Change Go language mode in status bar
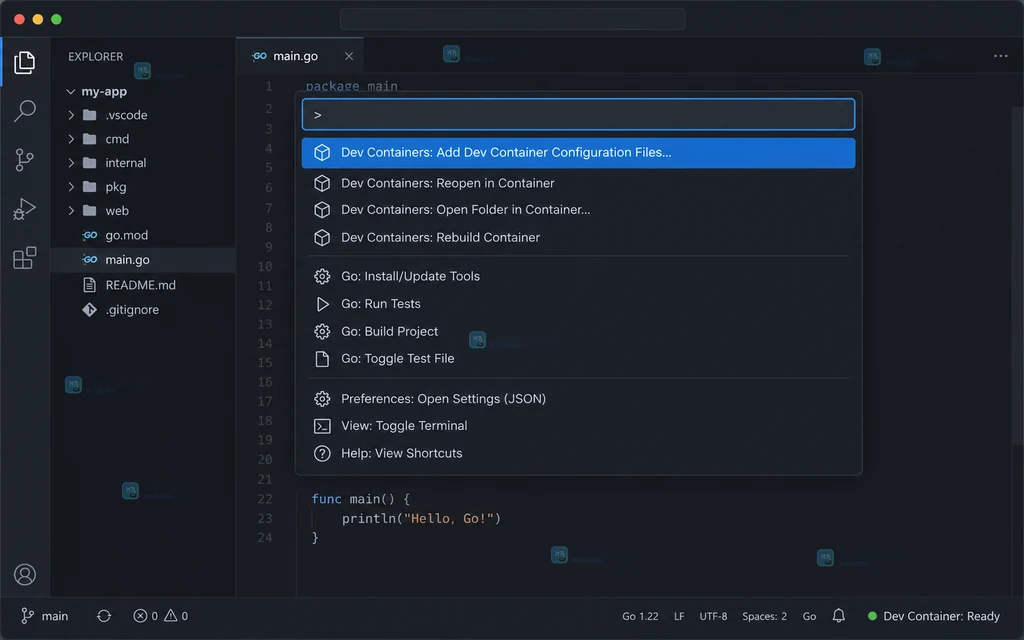1024x640 pixels. pyautogui.click(x=809, y=616)
